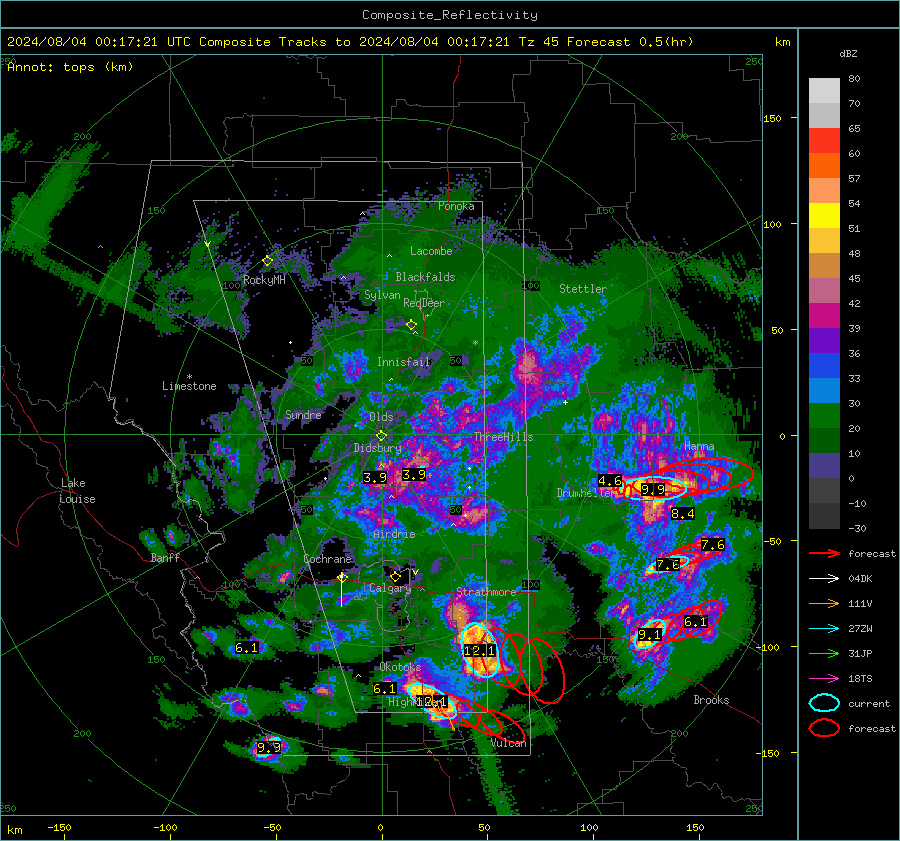Screen dimensions: 900x841
Task: Click the Stettler city label
Action: click(x=583, y=289)
